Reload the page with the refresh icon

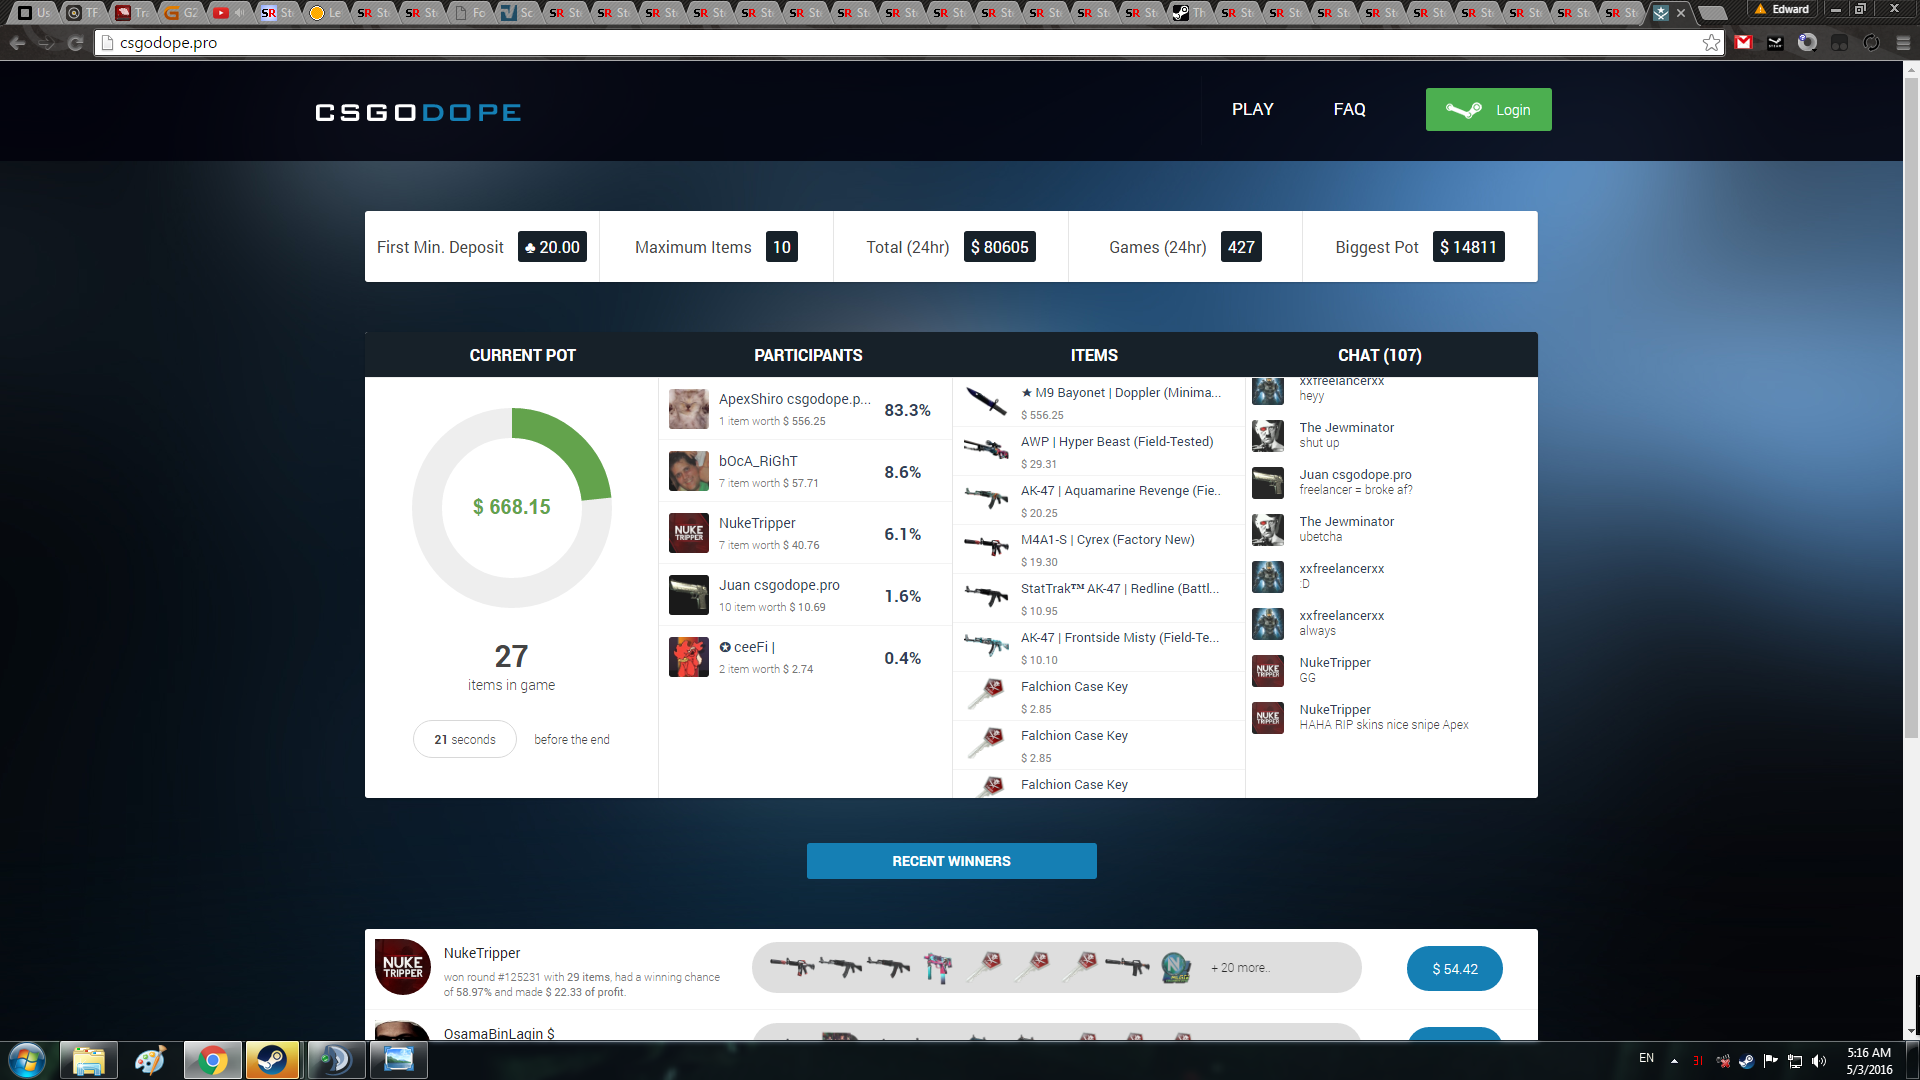pos(75,43)
